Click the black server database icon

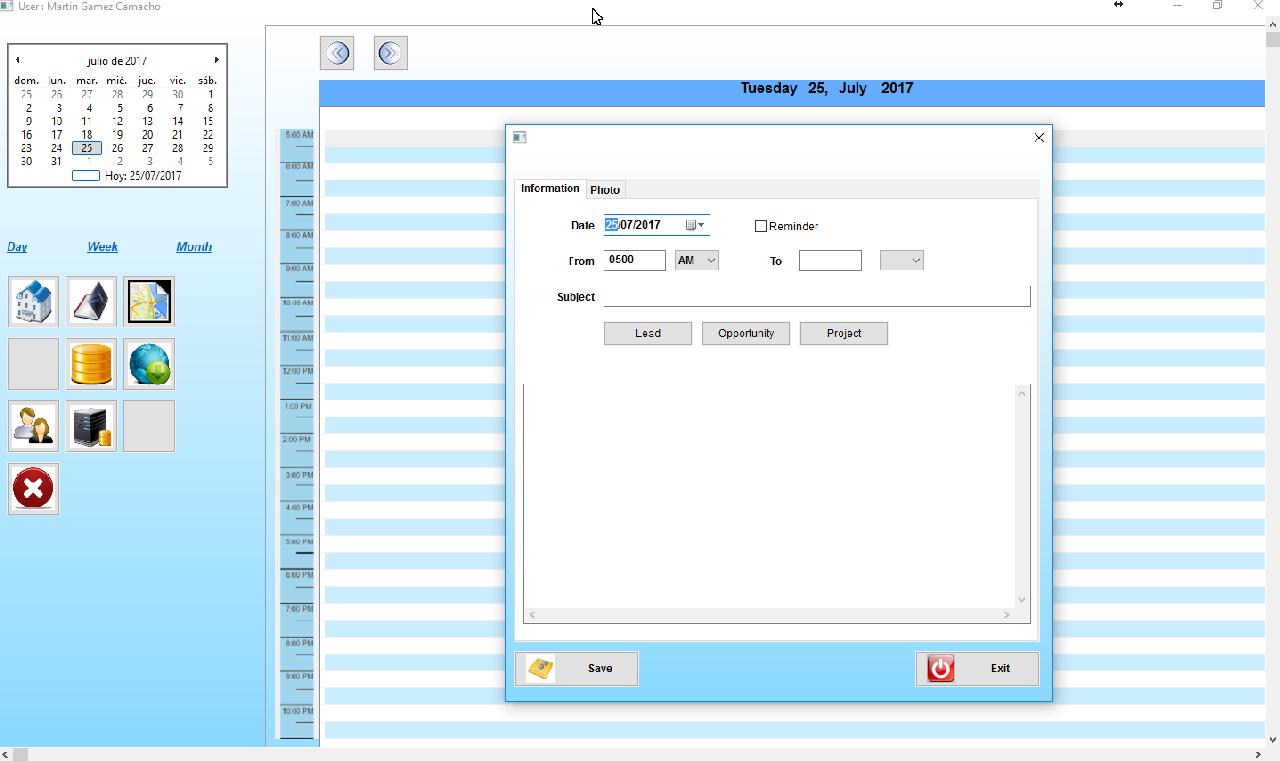(x=91, y=426)
